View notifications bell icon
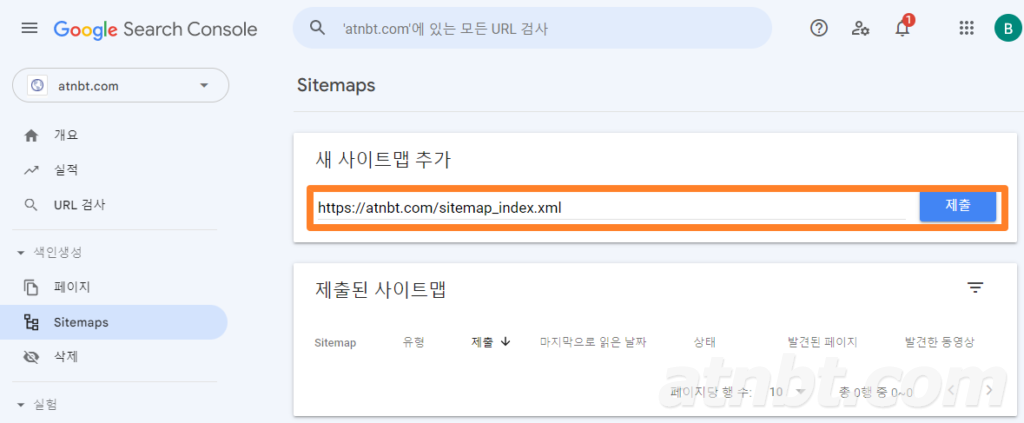 [x=903, y=28]
